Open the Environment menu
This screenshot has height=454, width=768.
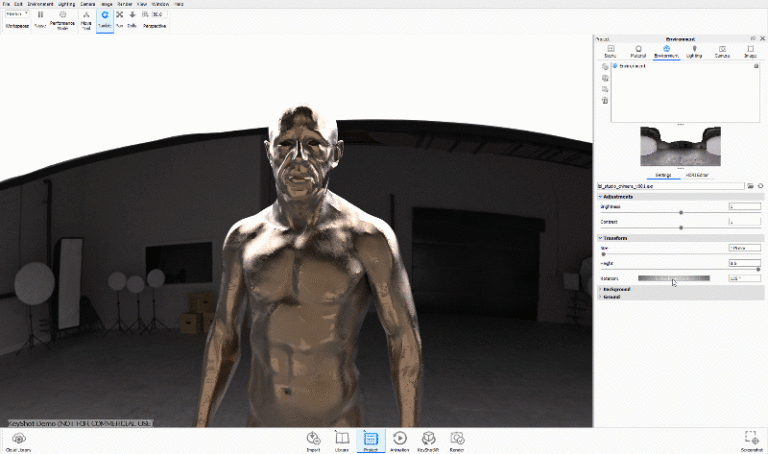40,4
